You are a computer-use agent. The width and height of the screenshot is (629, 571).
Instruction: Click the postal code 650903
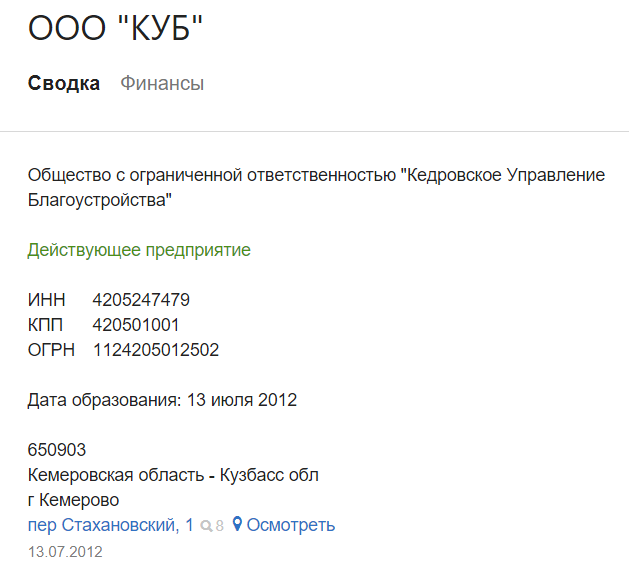click(57, 450)
